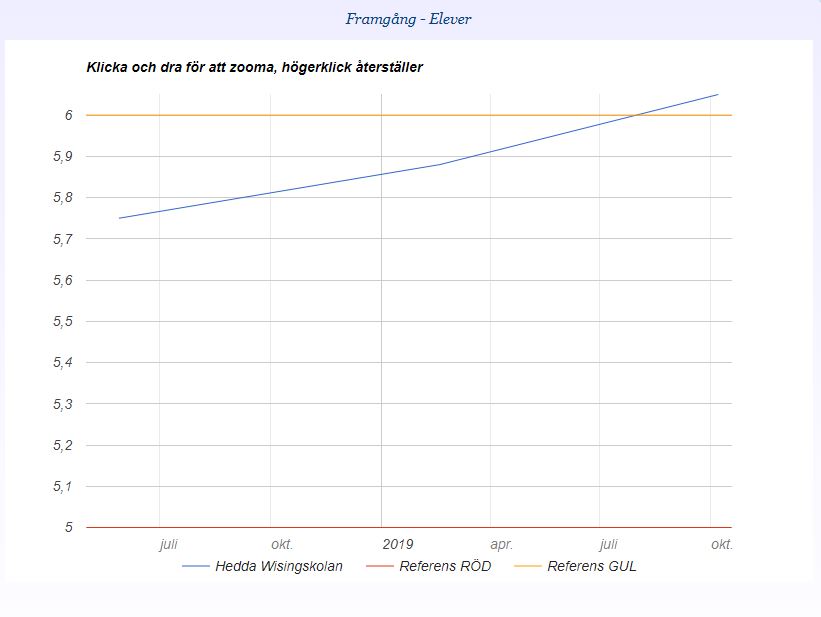Click the bend in the blue line after 2019

(441, 164)
